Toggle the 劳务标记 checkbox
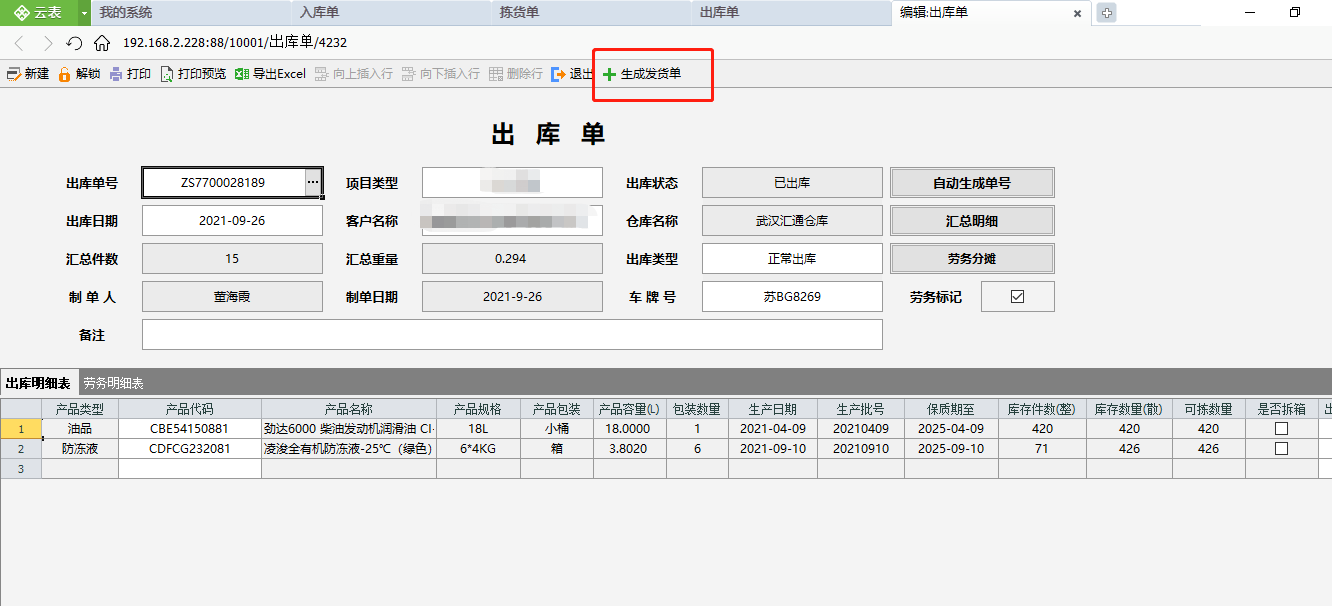The image size is (1332, 606). click(x=1018, y=297)
